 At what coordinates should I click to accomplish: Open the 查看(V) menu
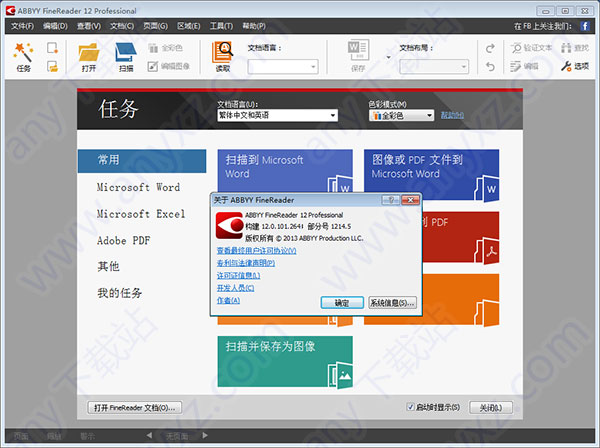tap(89, 26)
